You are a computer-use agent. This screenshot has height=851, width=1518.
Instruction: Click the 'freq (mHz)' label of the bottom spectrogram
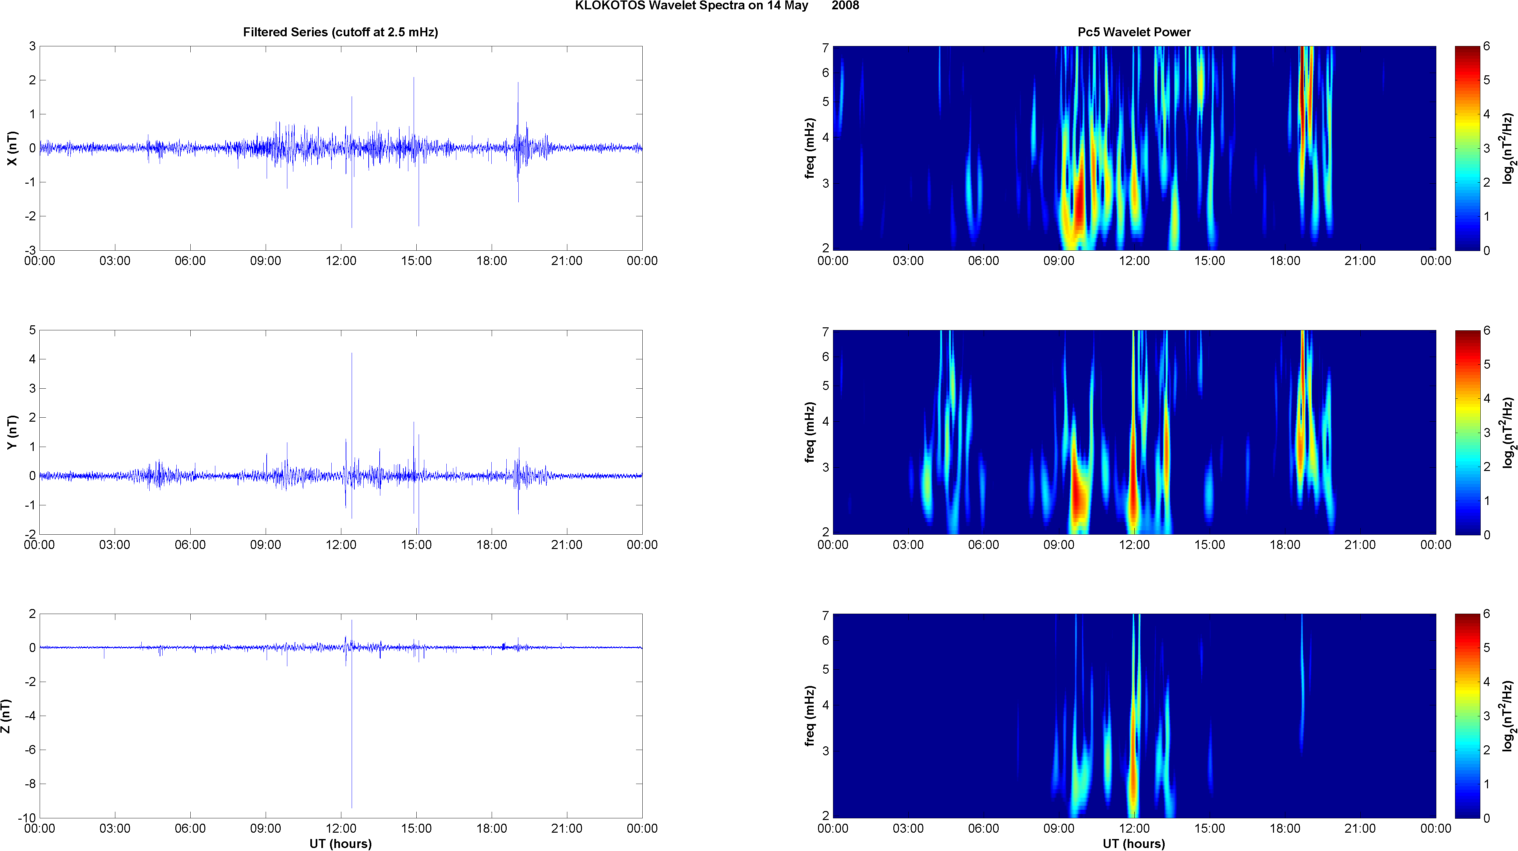[x=810, y=716]
